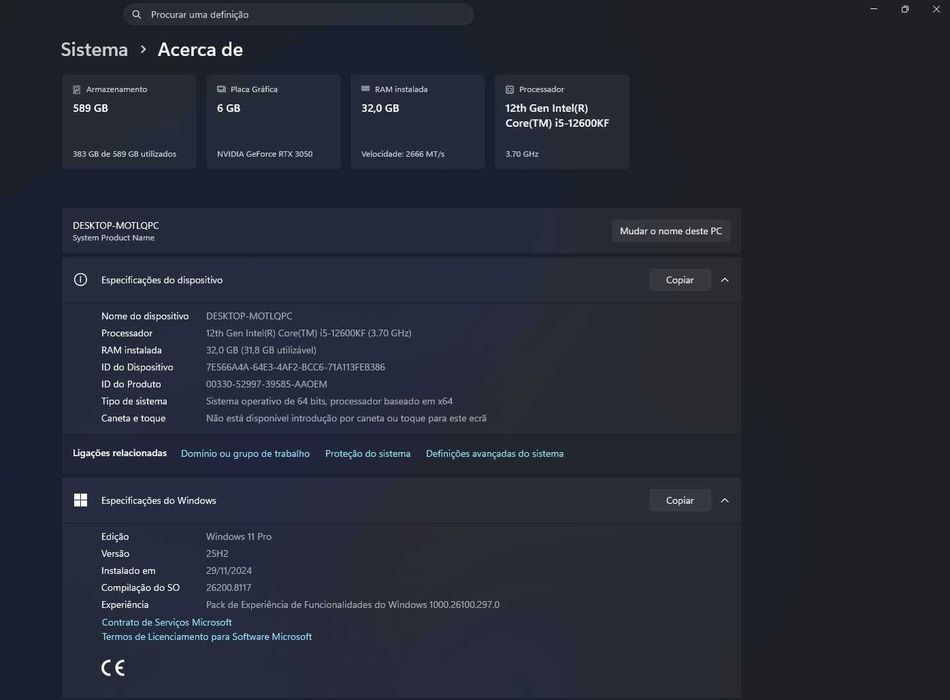Viewport: 950px width, 700px height.
Task: Open Proteção do sistema link
Action: point(368,453)
